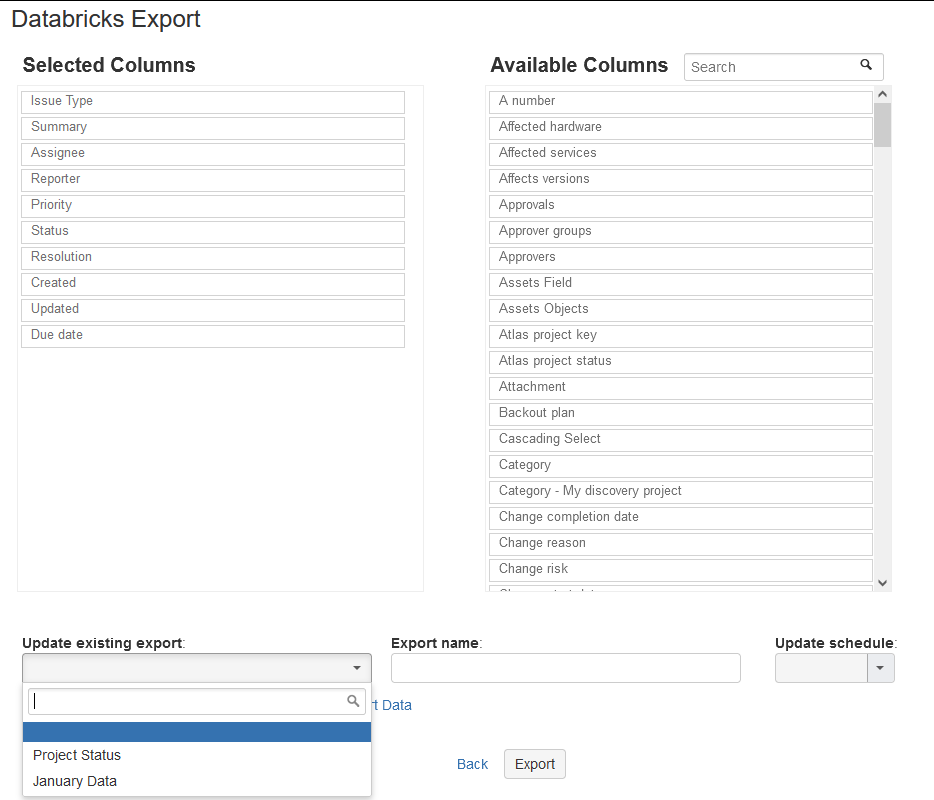Click into the Export name text field
This screenshot has width=934, height=800.
pyautogui.click(x=565, y=668)
